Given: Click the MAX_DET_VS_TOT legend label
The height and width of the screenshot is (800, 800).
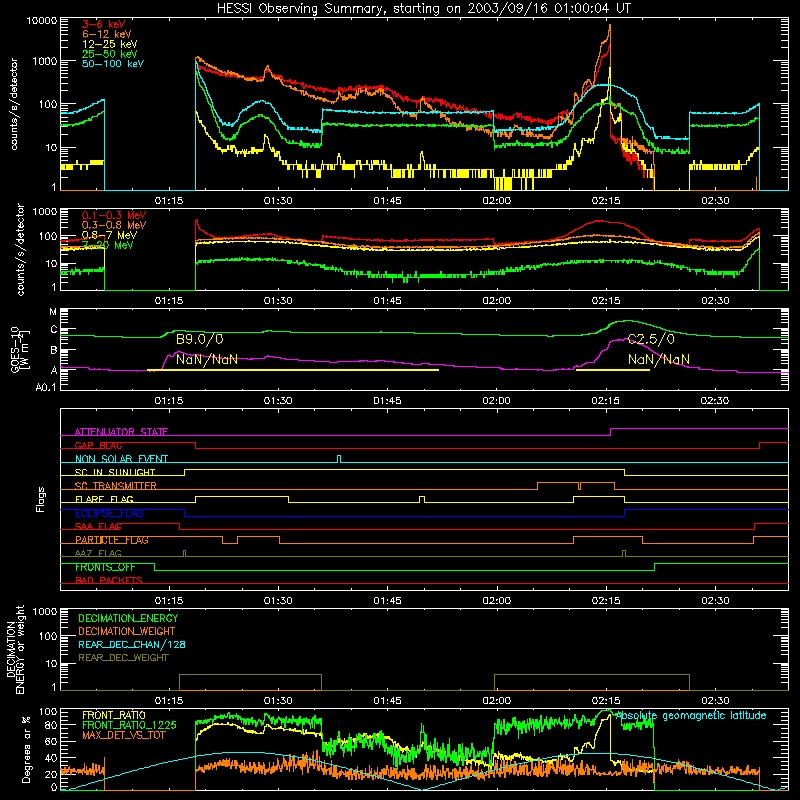Looking at the screenshot, I should coord(124,735).
